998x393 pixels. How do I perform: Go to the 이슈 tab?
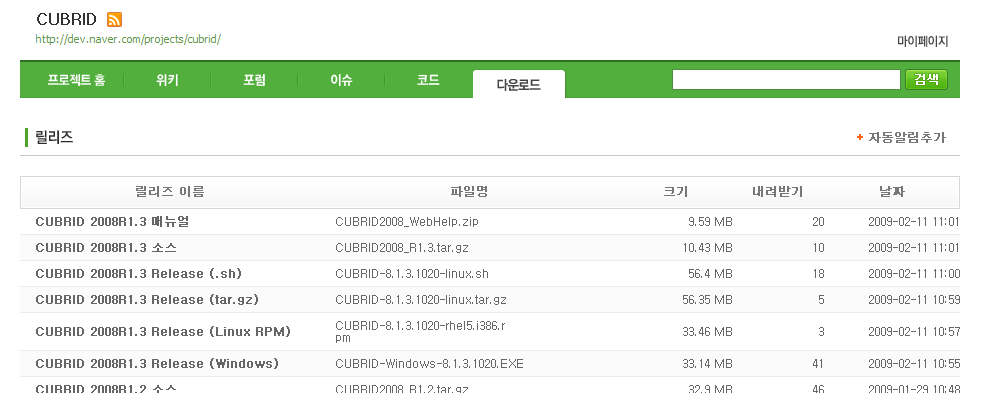341,80
